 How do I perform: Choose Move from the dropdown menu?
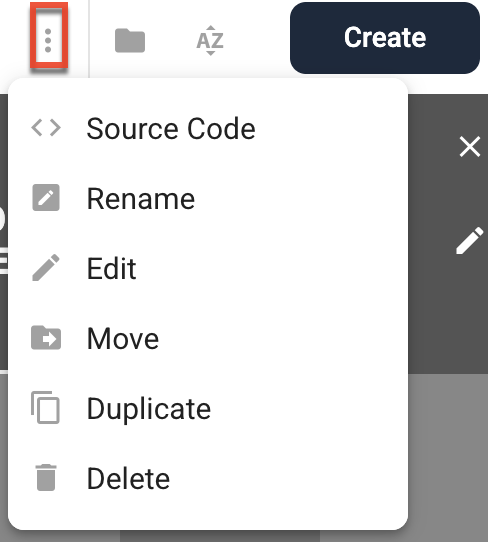208,338
